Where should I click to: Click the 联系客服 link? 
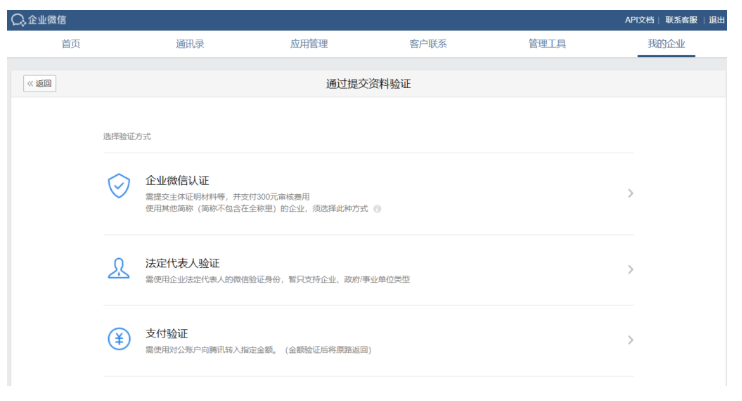click(681, 20)
